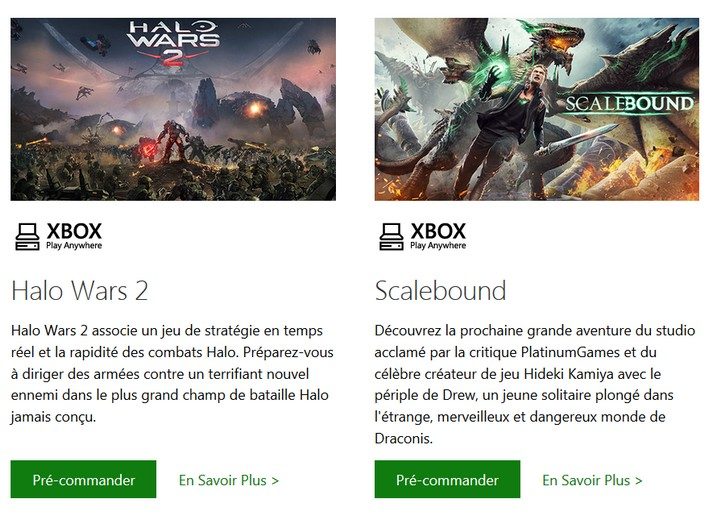Click the Halo Wars 2 cover image
This screenshot has width=709, height=516.
(173, 109)
